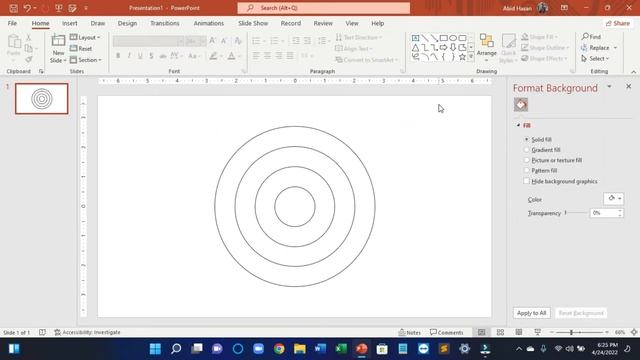
Task: Click the Apply to All button
Action: pyautogui.click(x=531, y=313)
